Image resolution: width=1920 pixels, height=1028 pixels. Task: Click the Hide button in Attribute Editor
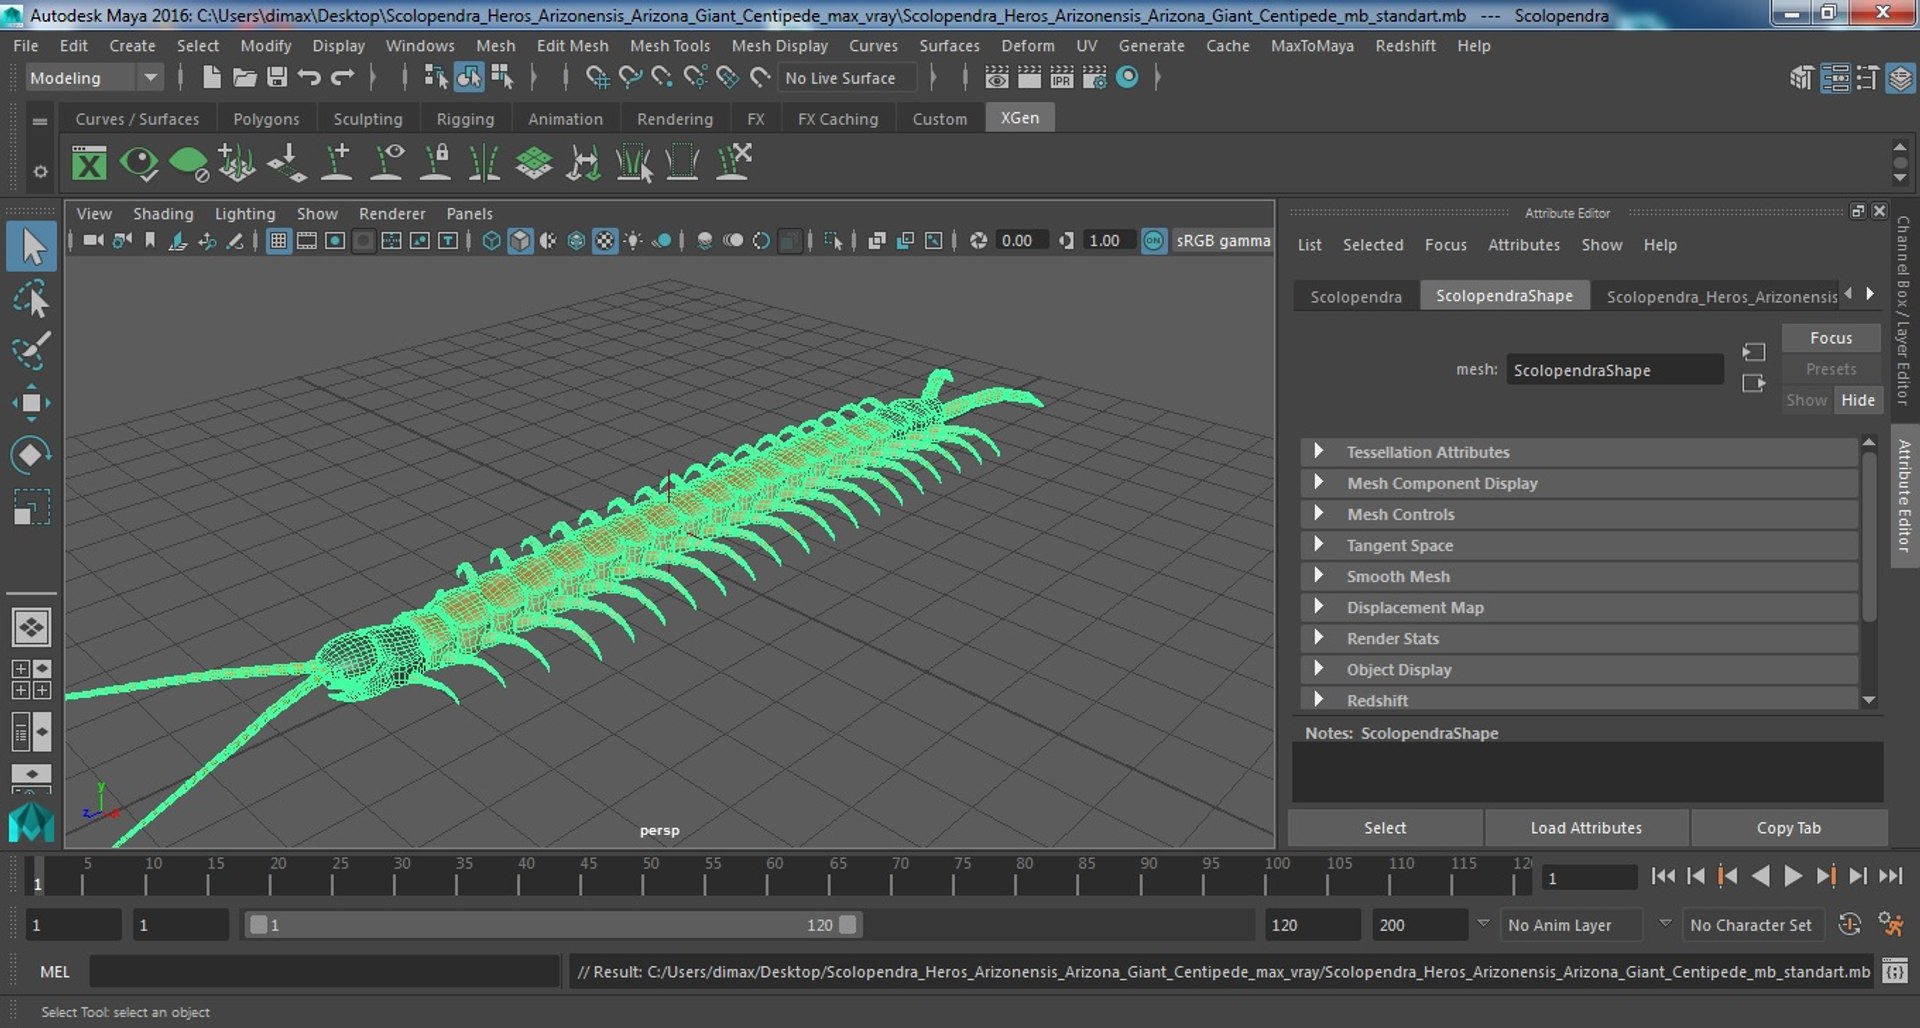click(1857, 400)
